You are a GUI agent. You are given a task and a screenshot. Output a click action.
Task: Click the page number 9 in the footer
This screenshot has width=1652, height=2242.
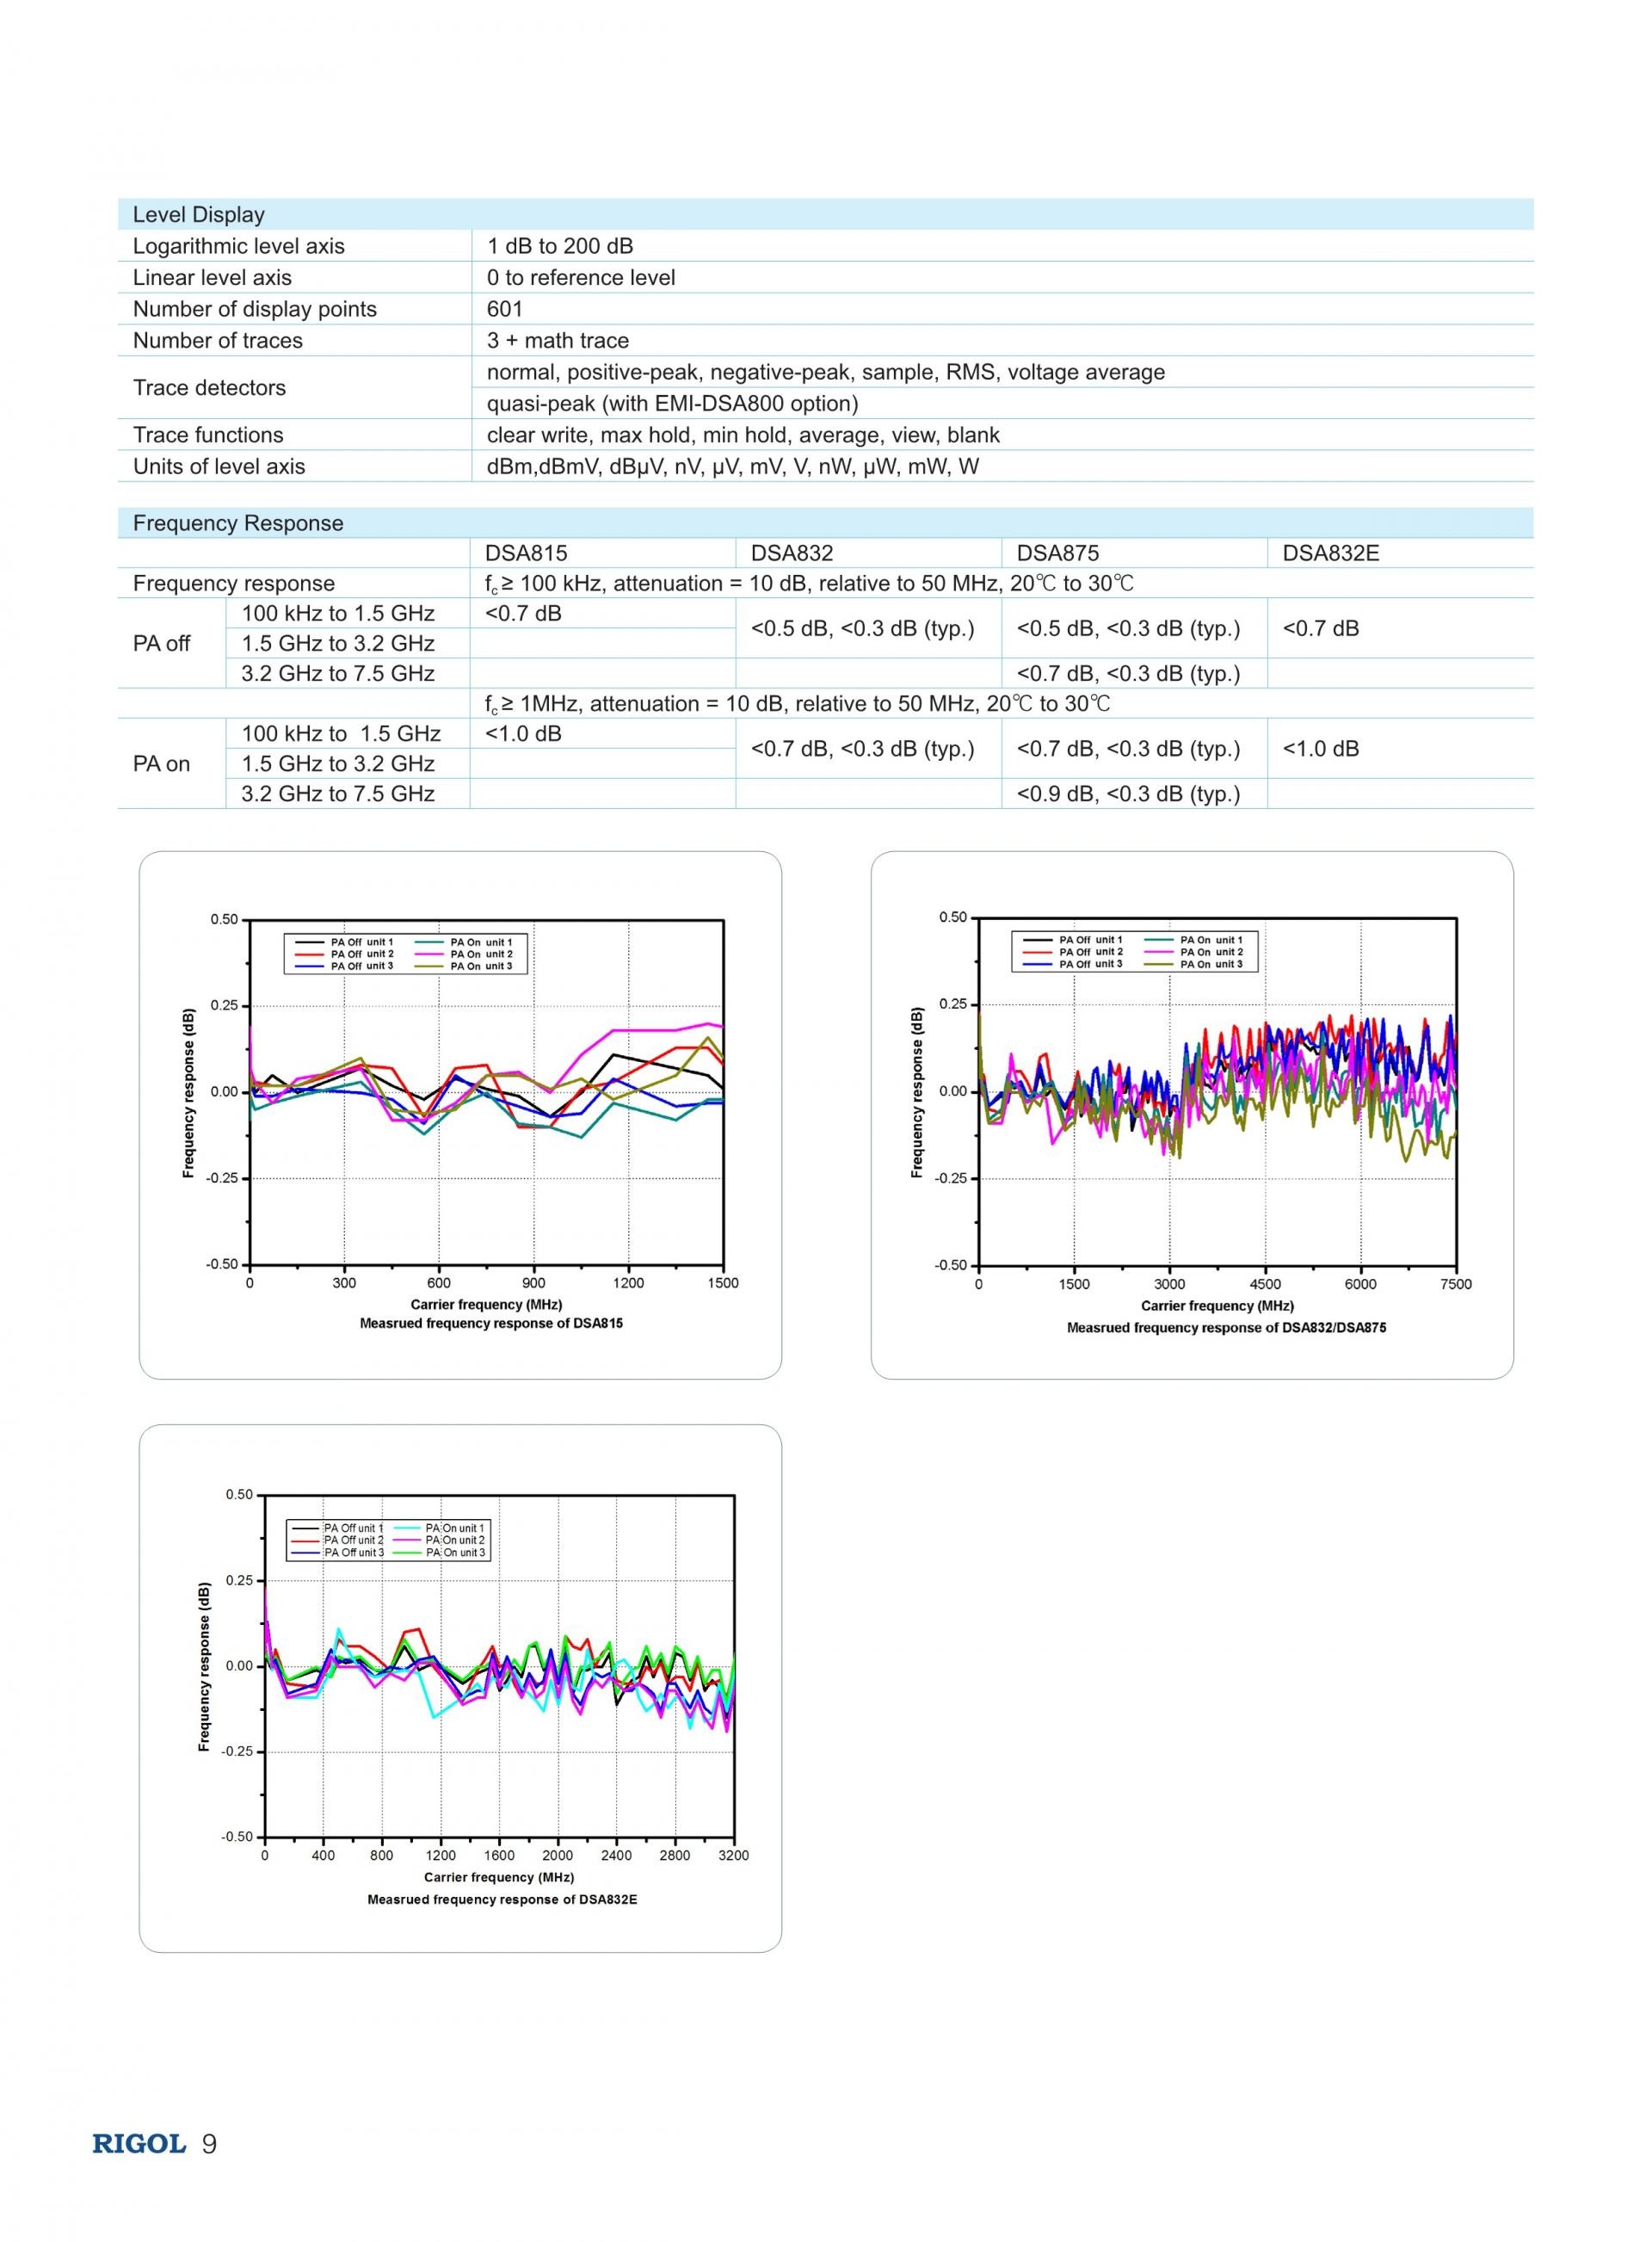click(x=209, y=2144)
